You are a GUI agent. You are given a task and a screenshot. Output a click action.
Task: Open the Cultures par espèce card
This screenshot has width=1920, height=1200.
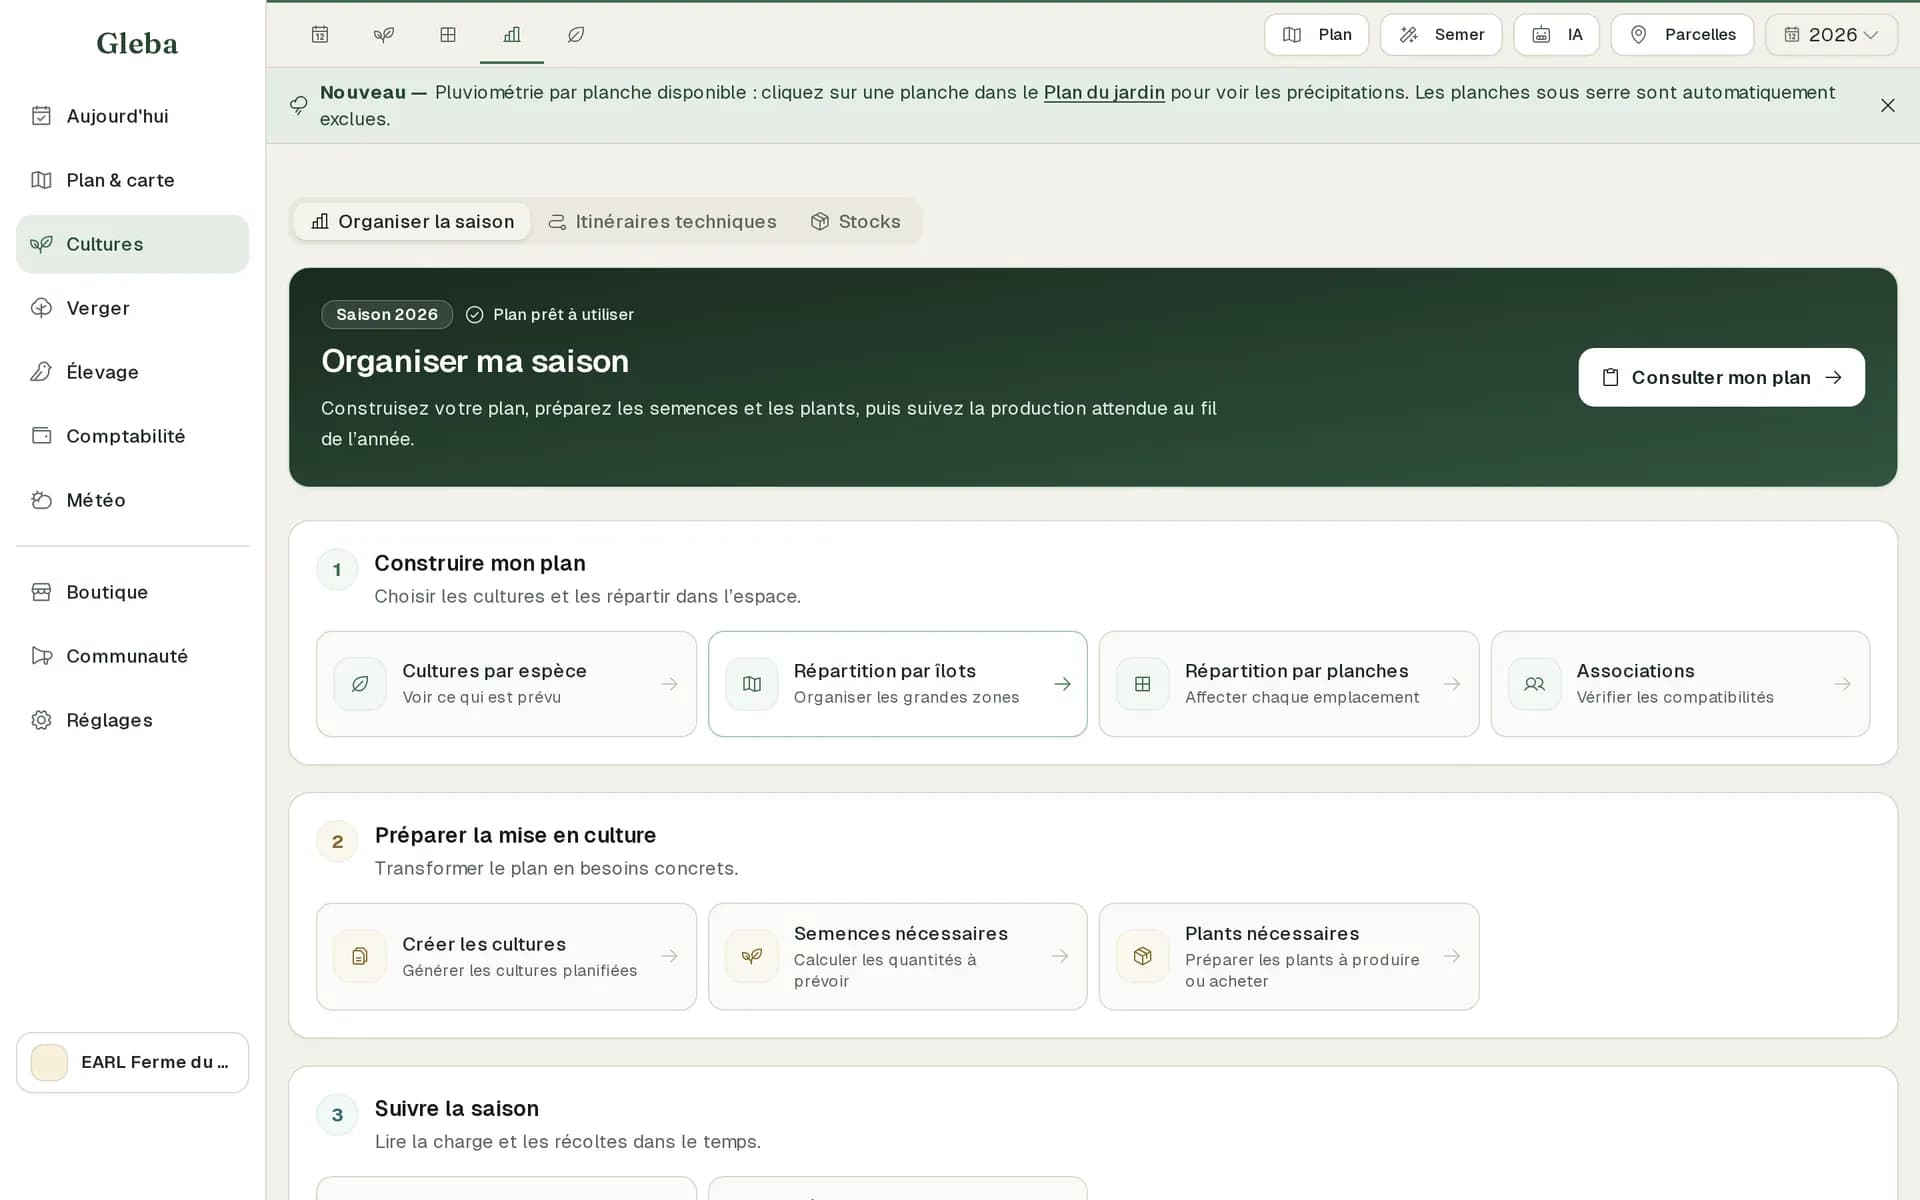point(506,684)
